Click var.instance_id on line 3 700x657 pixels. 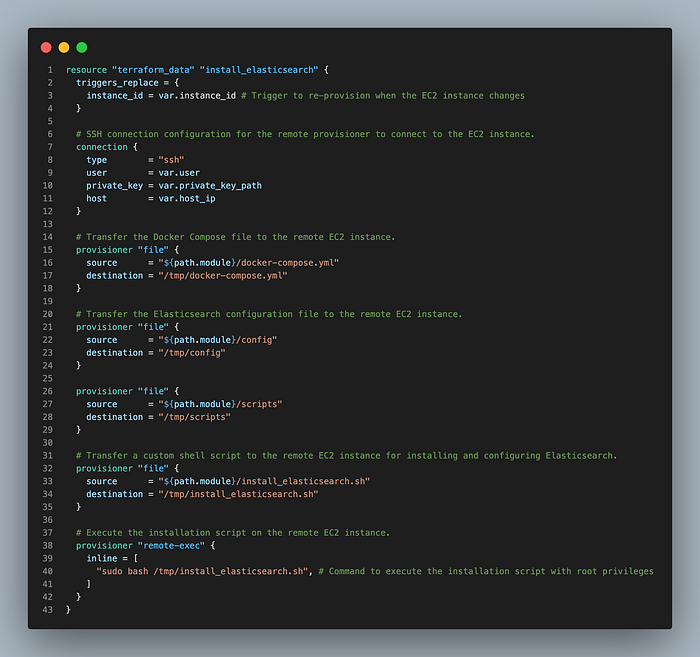tap(197, 96)
